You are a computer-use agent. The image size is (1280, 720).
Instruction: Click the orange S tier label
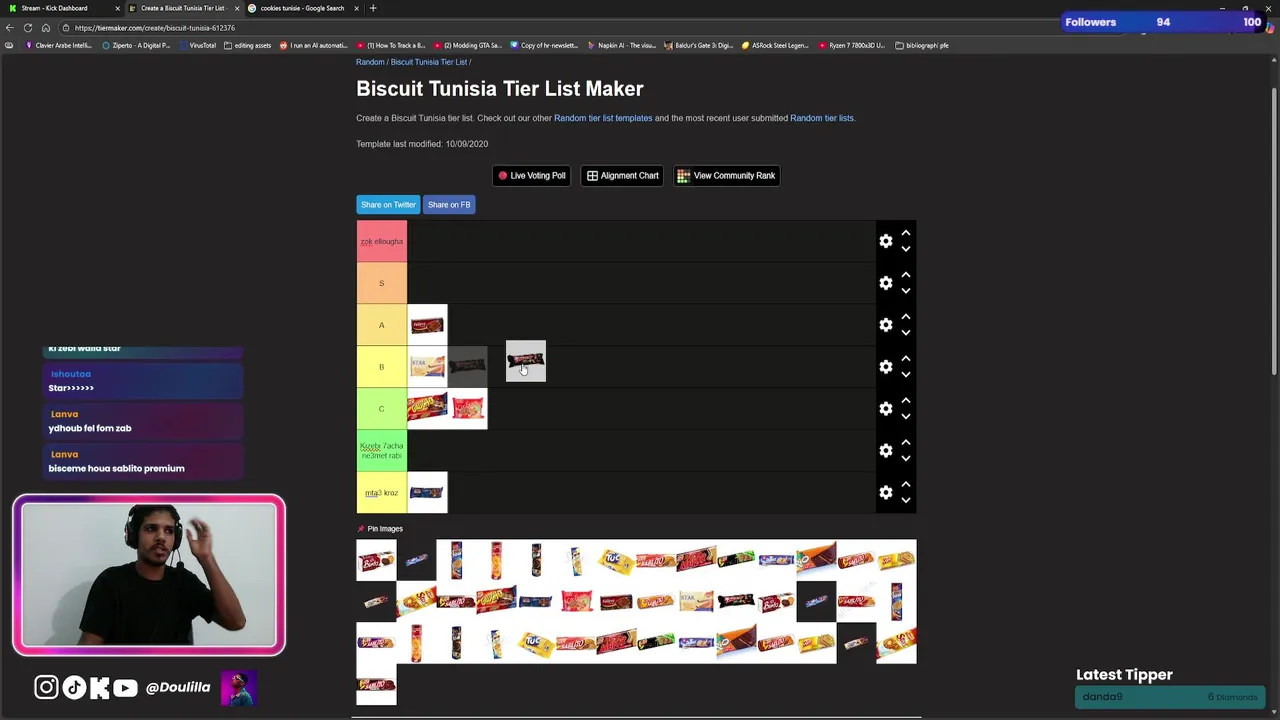[382, 283]
